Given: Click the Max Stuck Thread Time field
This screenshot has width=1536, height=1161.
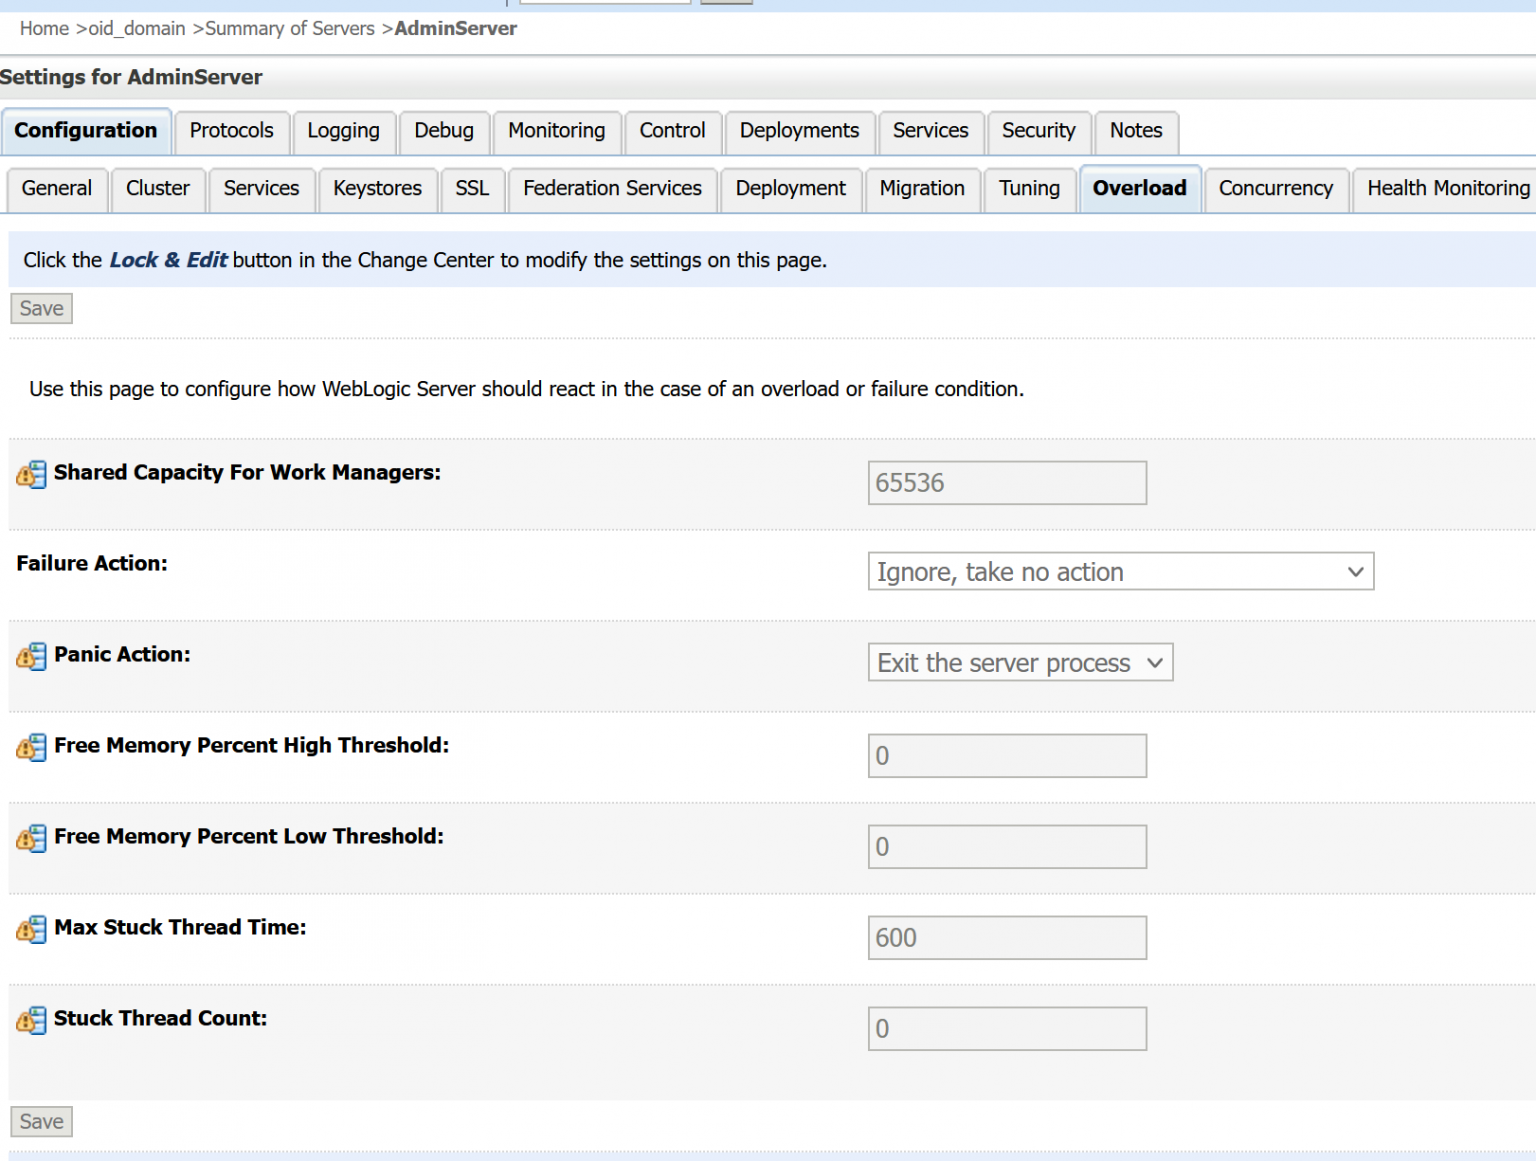Looking at the screenshot, I should point(1006,938).
